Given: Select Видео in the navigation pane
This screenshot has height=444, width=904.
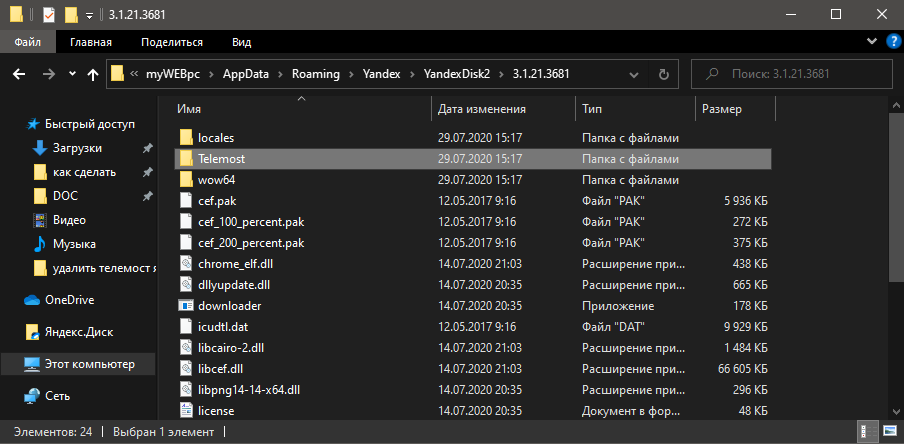Looking at the screenshot, I should click(x=69, y=220).
